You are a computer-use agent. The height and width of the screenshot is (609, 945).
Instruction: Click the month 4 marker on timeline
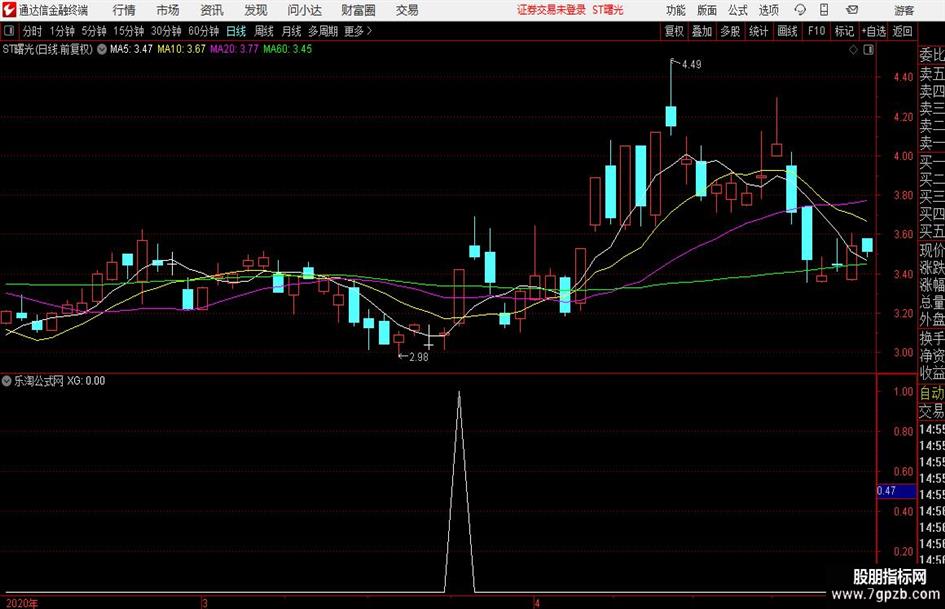coord(537,603)
